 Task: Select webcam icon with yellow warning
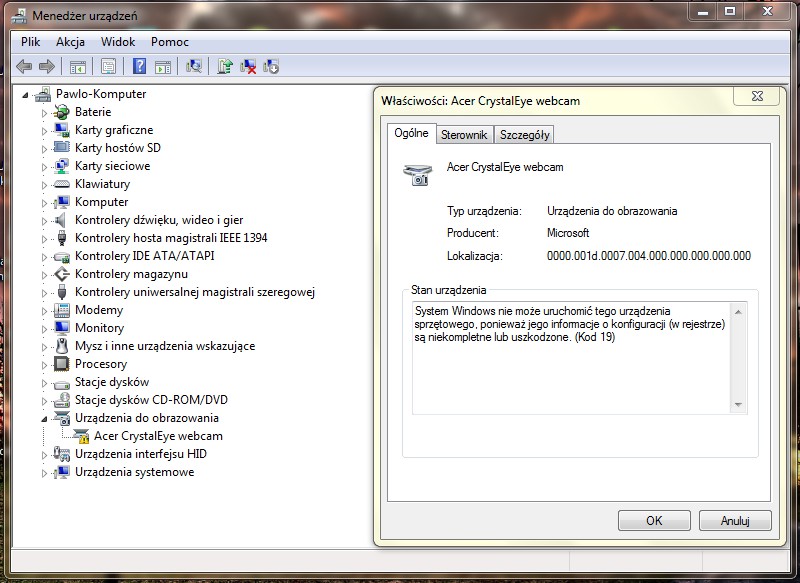point(81,436)
